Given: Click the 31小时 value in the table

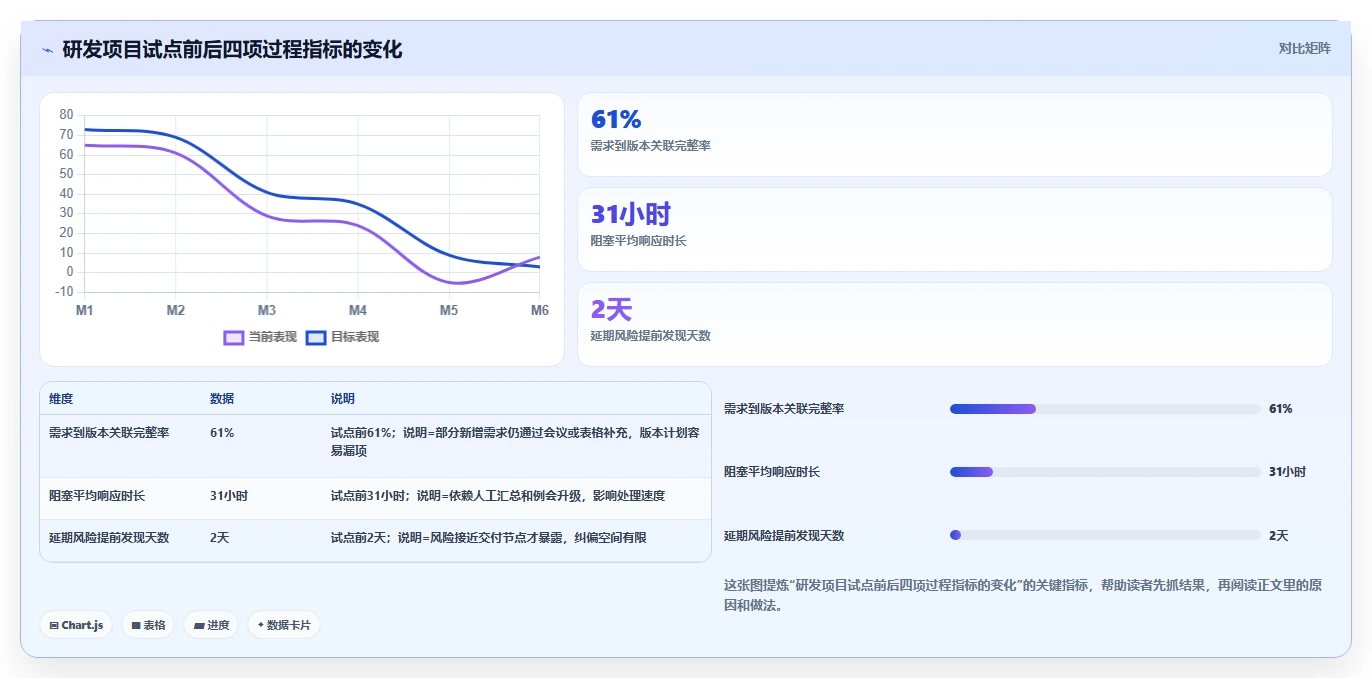Looking at the screenshot, I should coord(229,495).
